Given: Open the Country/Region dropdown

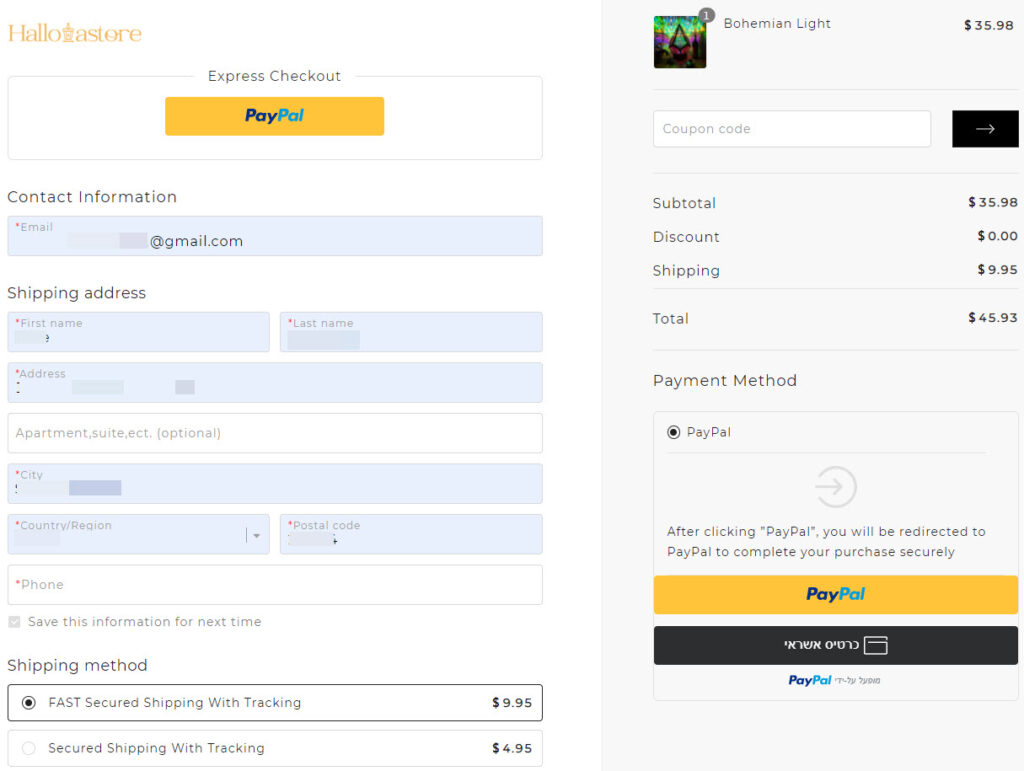Looking at the screenshot, I should click(138, 534).
